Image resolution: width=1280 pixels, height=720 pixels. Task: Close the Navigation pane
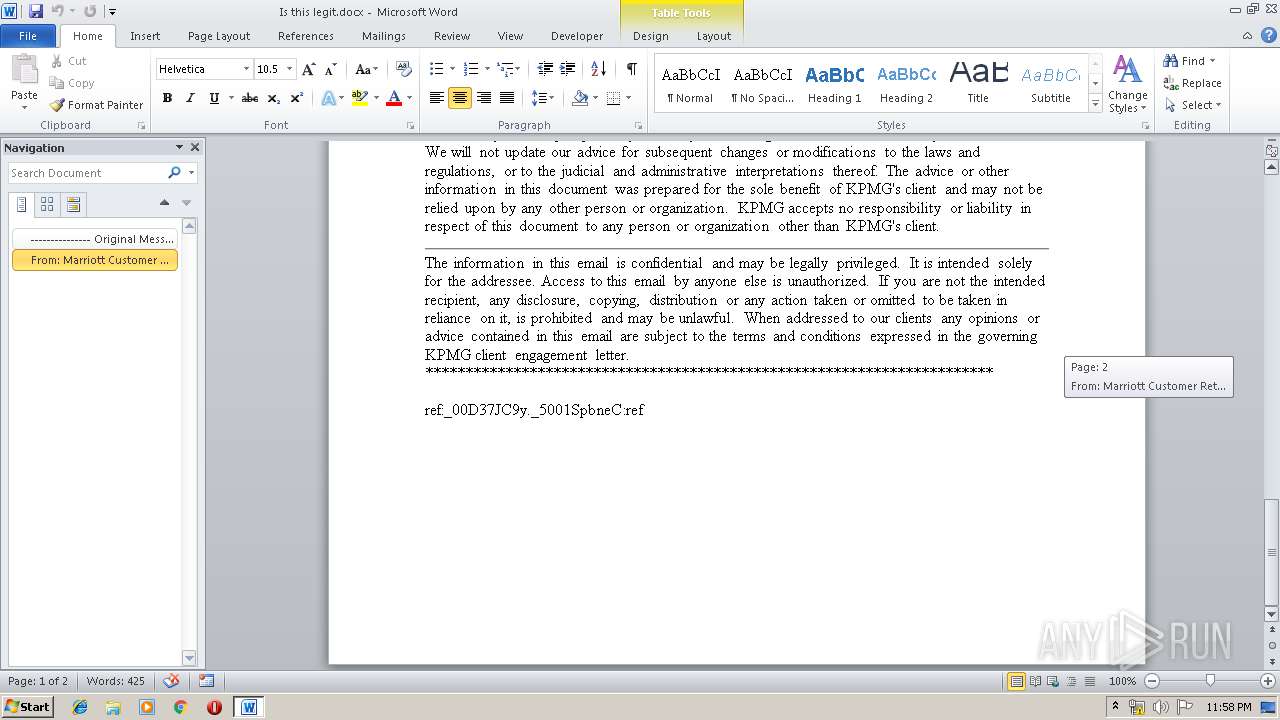(195, 147)
